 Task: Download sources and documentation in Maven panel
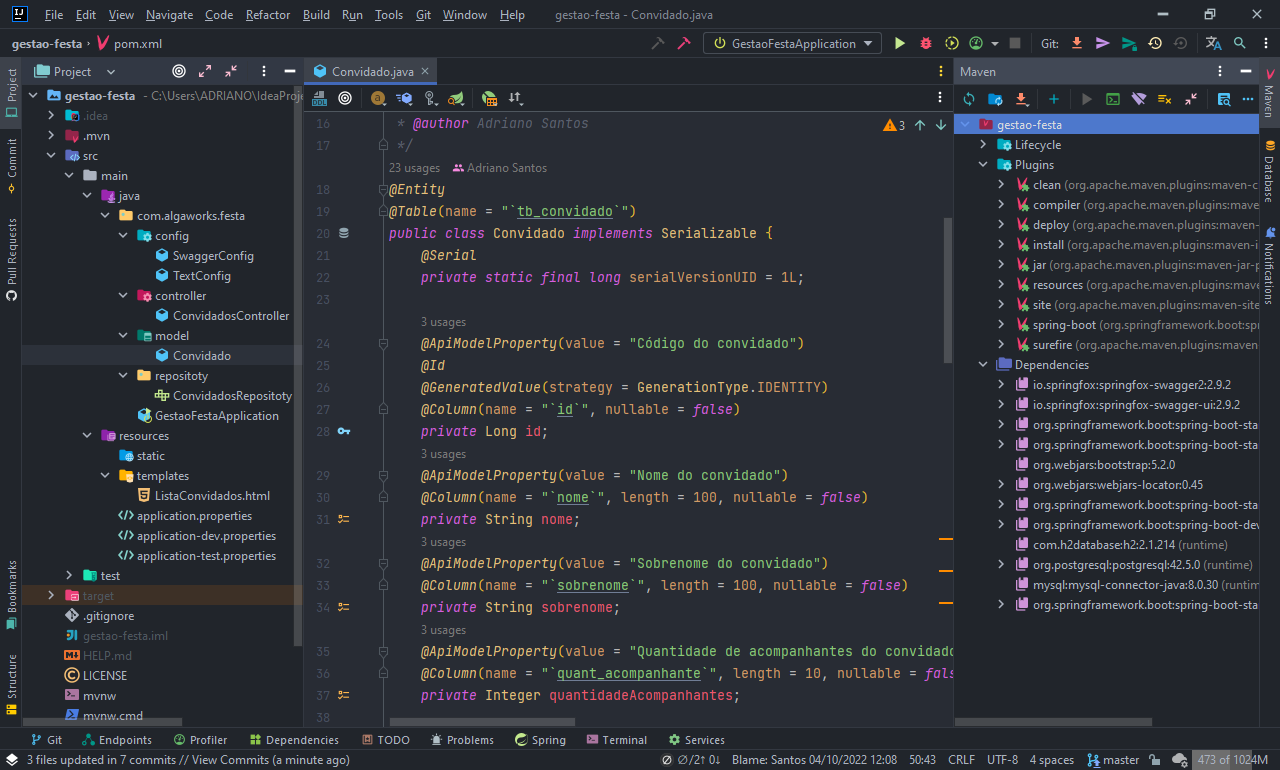[x=1021, y=99]
